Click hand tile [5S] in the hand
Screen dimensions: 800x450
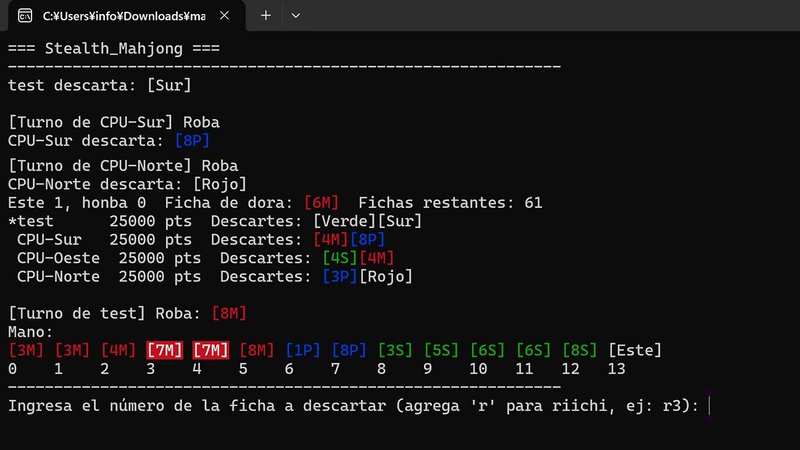(x=441, y=351)
